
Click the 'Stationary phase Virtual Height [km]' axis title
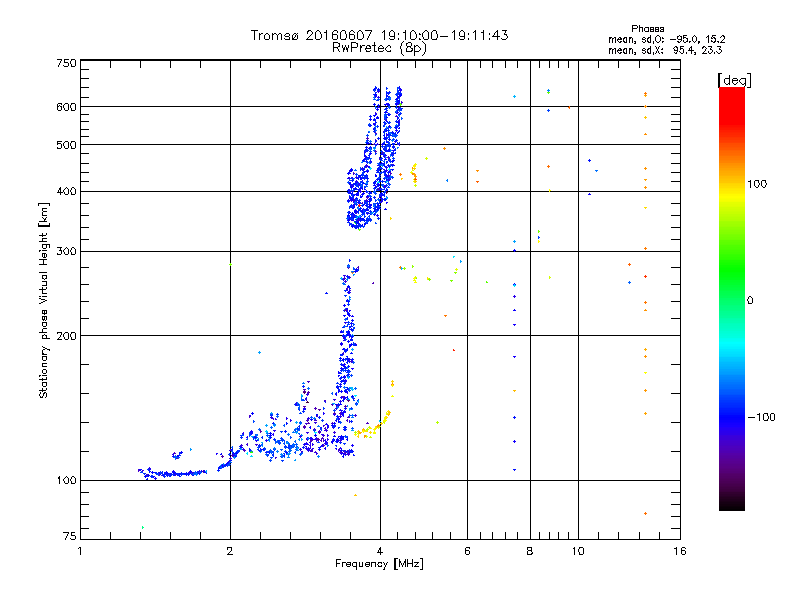tap(43, 300)
